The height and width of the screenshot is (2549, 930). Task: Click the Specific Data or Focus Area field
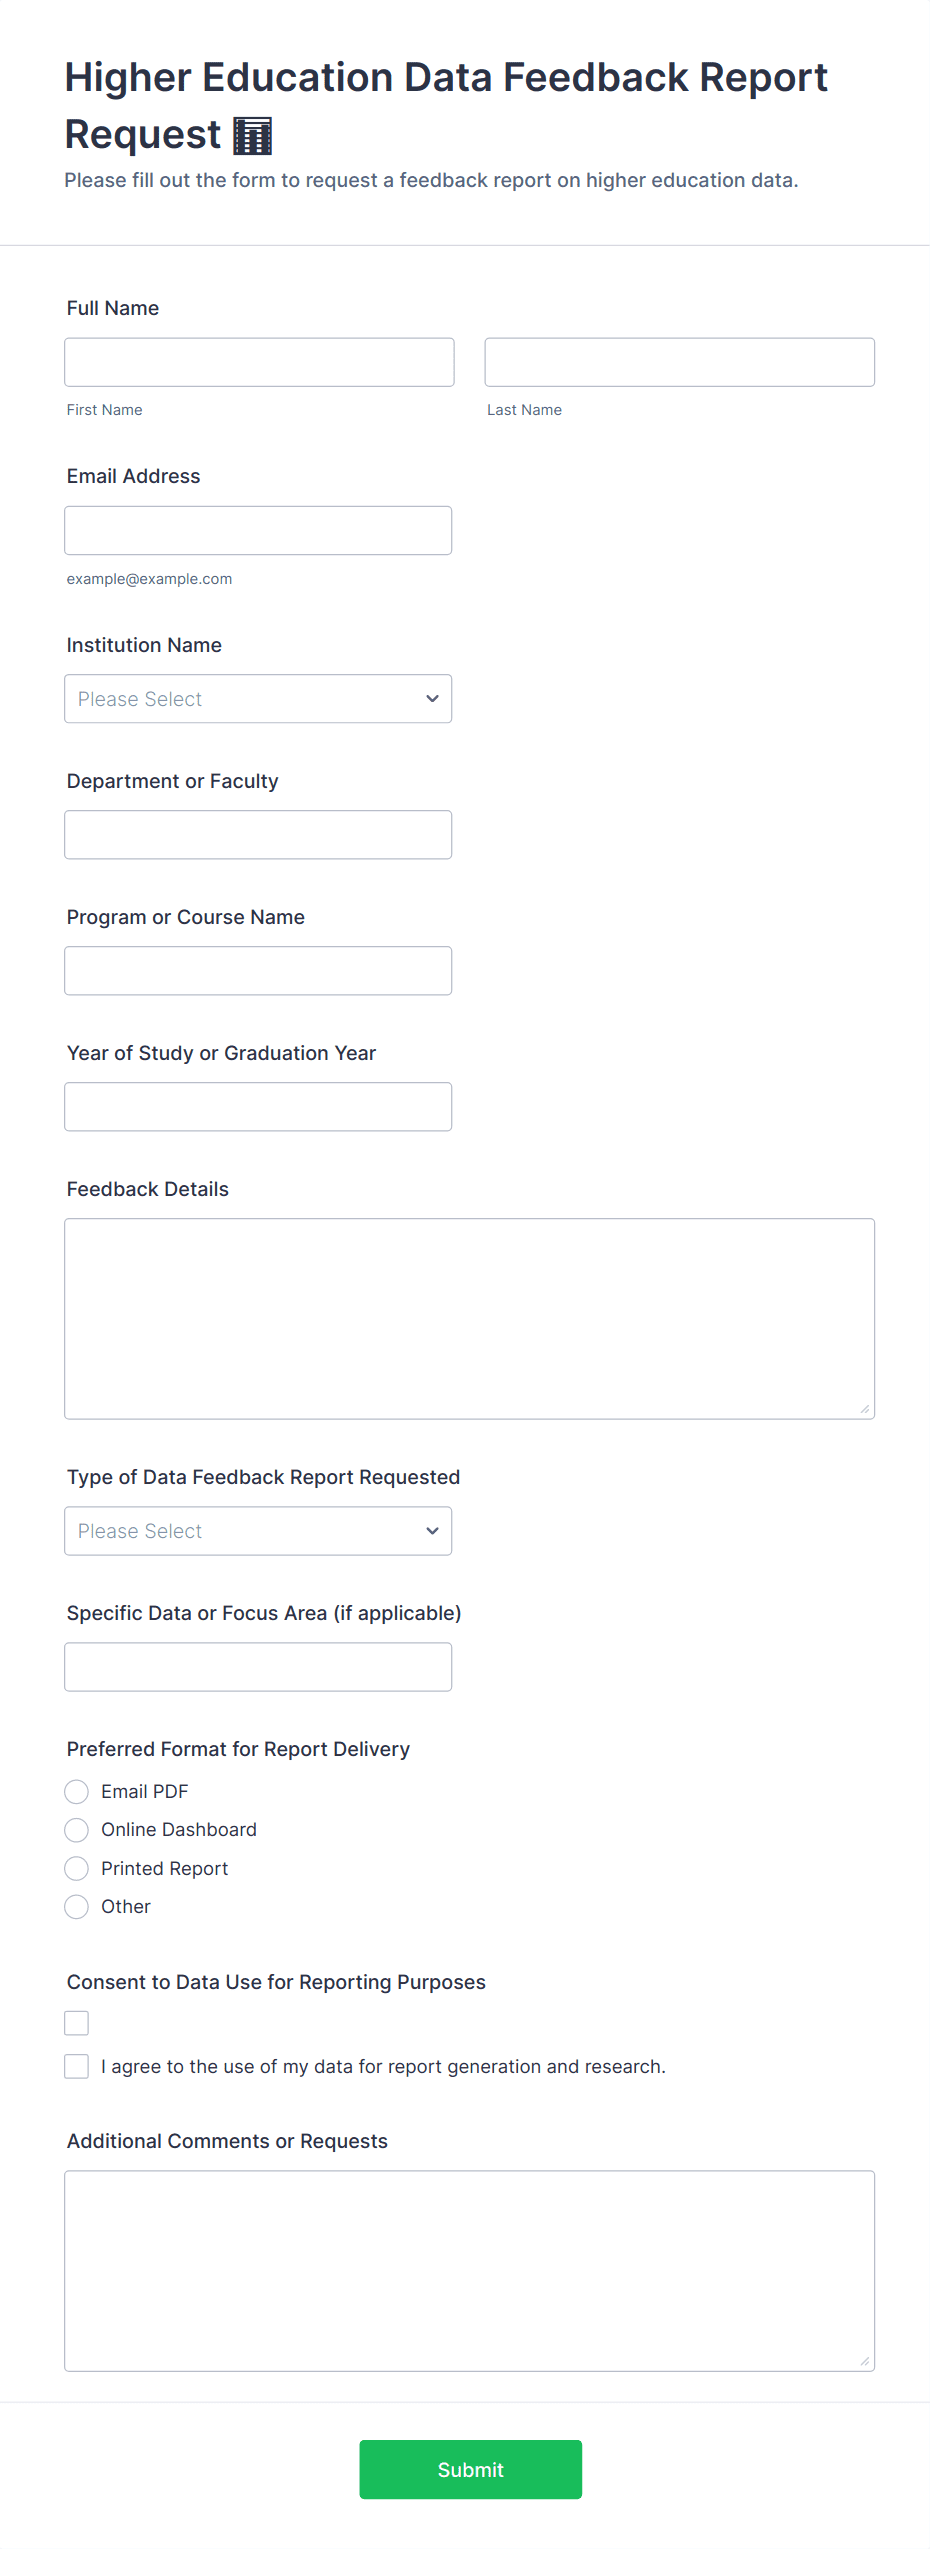tap(258, 1667)
